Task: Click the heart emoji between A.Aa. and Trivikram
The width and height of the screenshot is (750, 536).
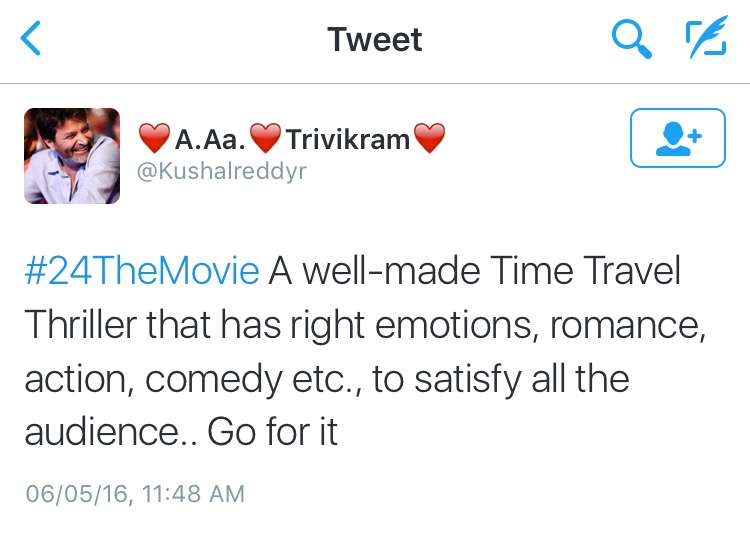Action: point(267,138)
